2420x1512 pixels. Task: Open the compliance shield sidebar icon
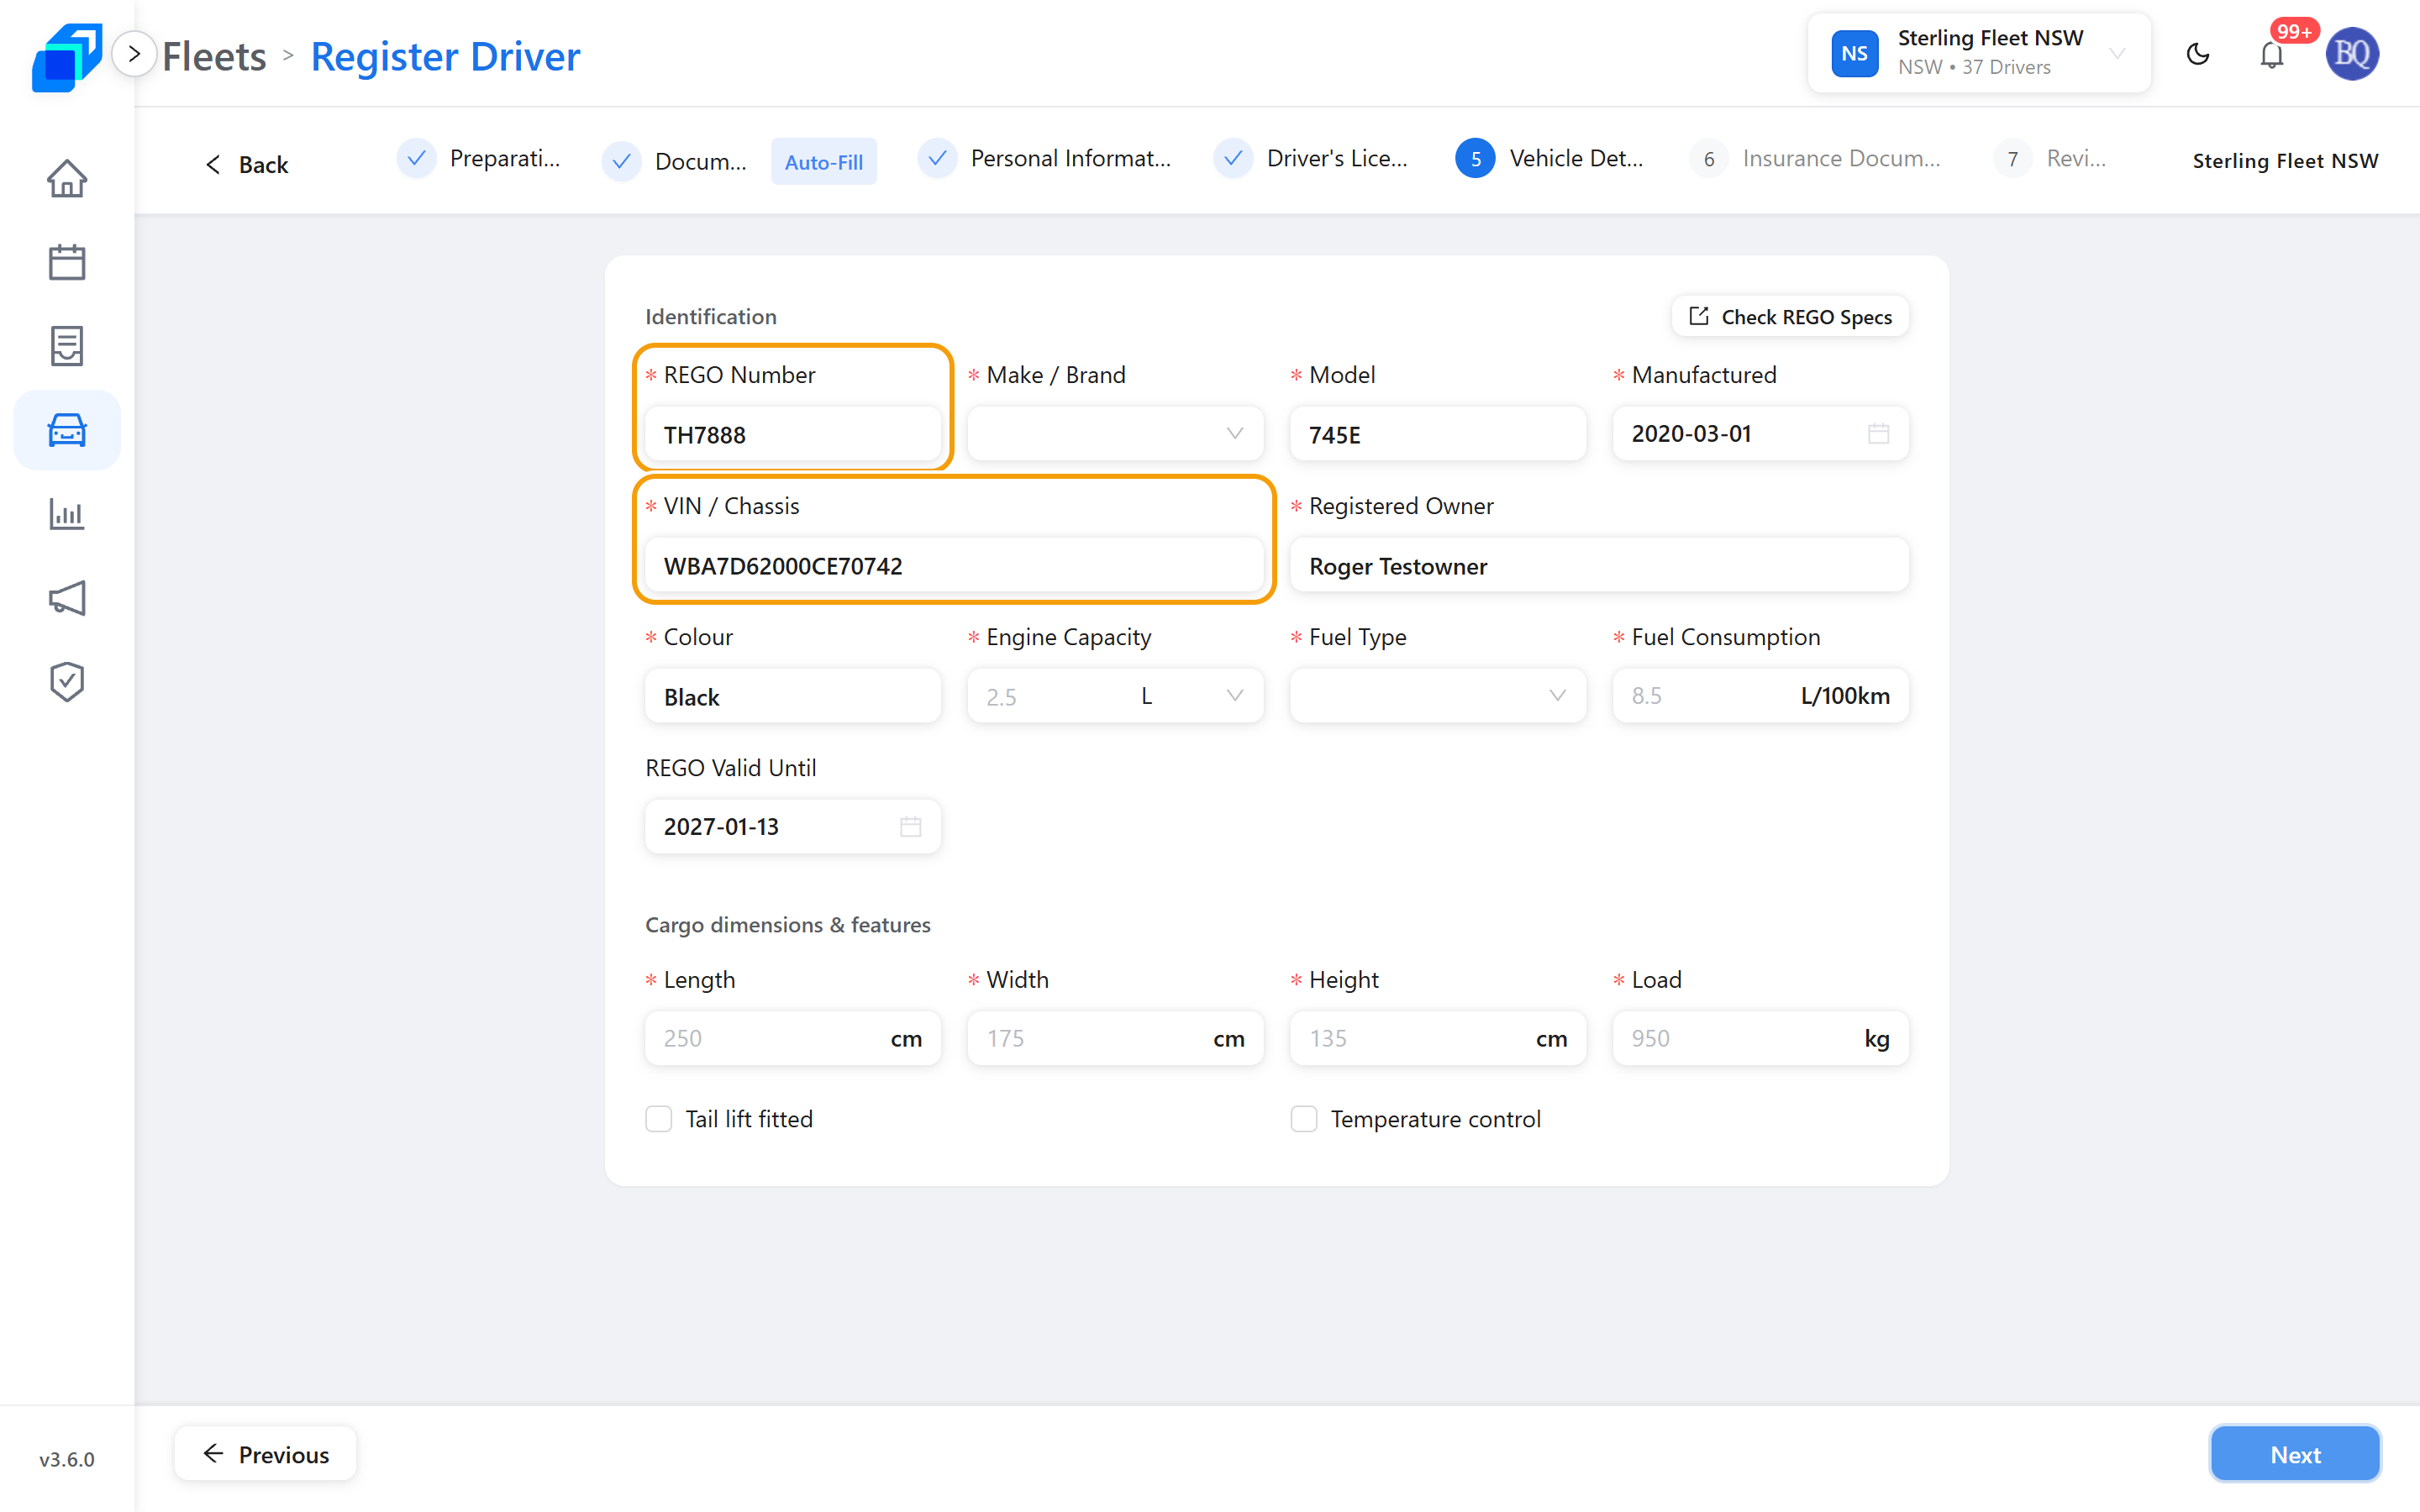click(x=67, y=682)
